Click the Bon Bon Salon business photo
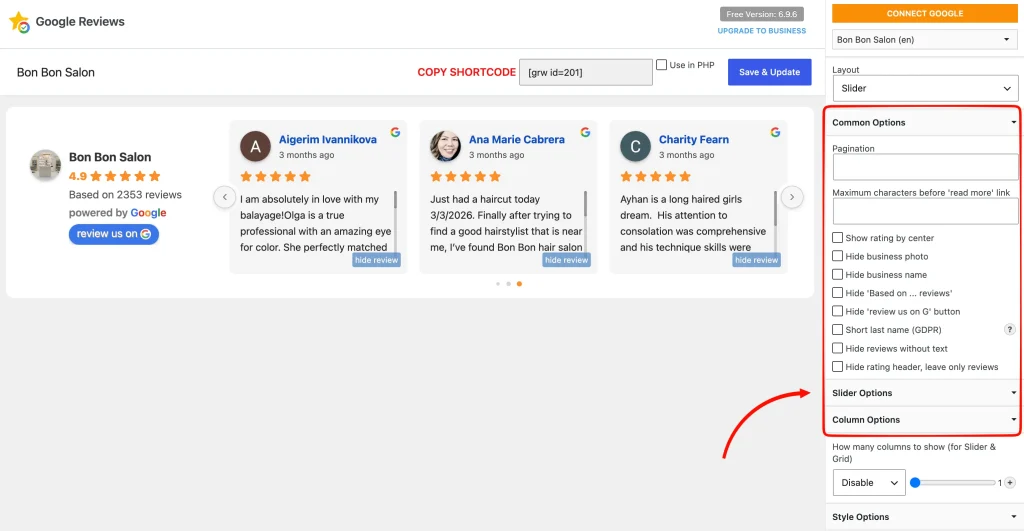This screenshot has height=531, width=1024. click(46, 165)
